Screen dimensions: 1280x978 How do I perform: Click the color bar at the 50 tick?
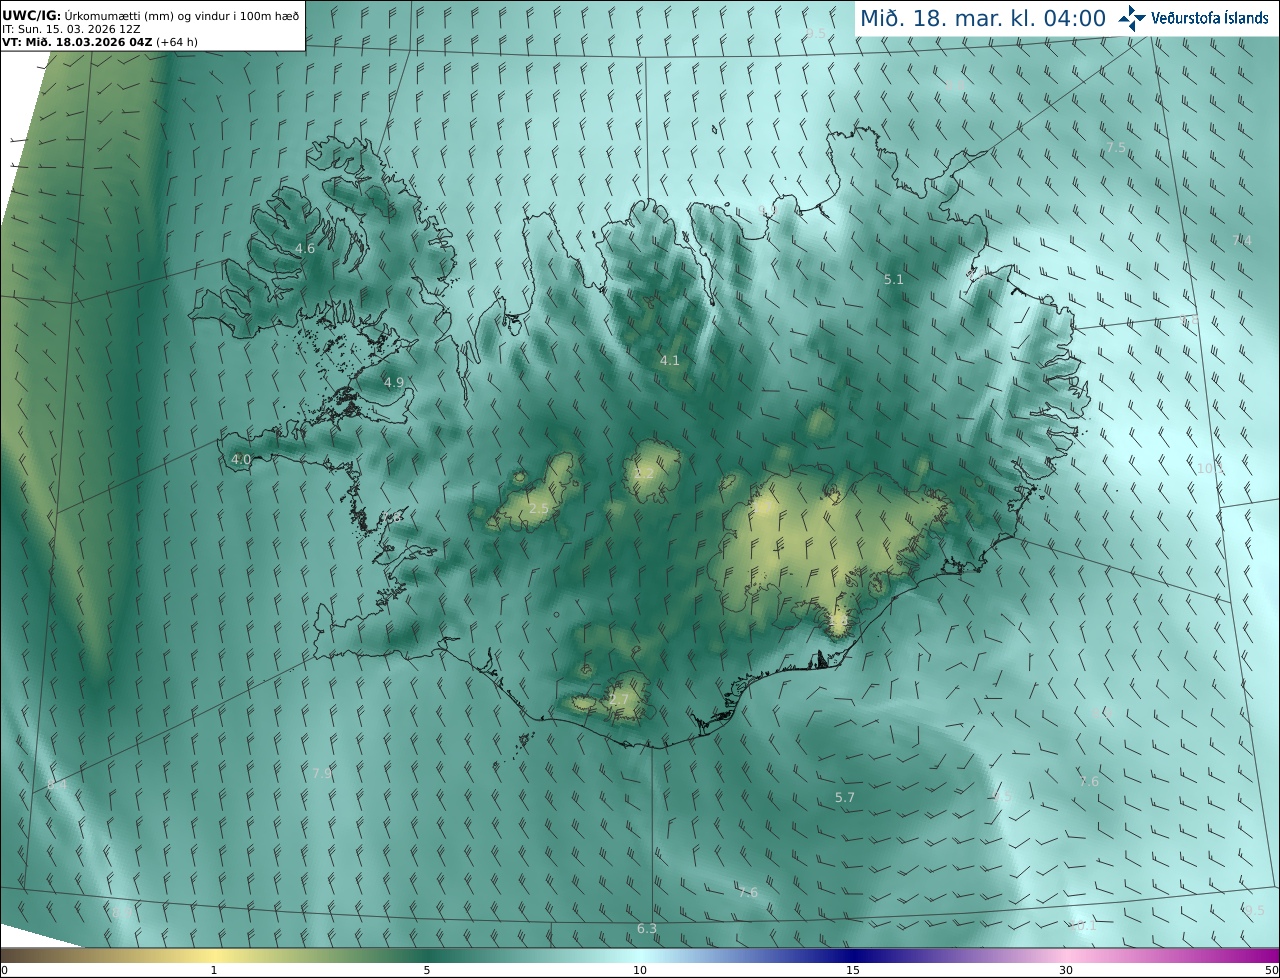(1271, 970)
